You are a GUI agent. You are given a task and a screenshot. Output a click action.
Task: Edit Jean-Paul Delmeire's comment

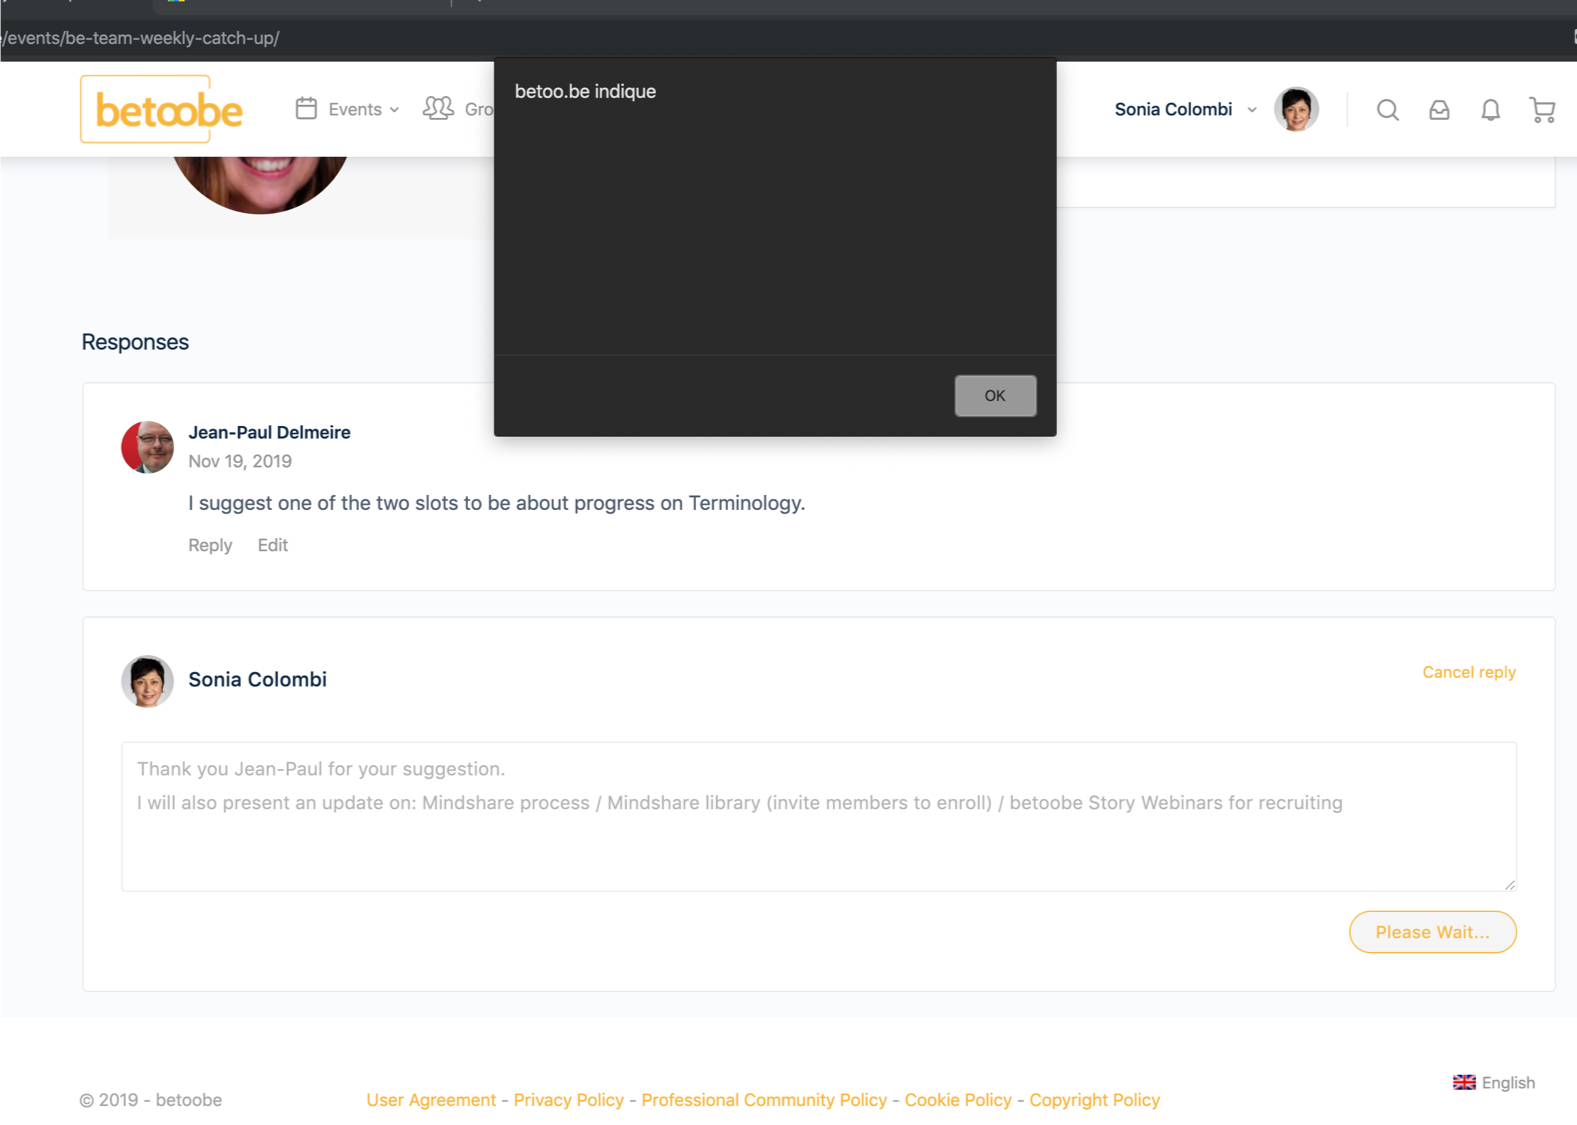click(272, 545)
